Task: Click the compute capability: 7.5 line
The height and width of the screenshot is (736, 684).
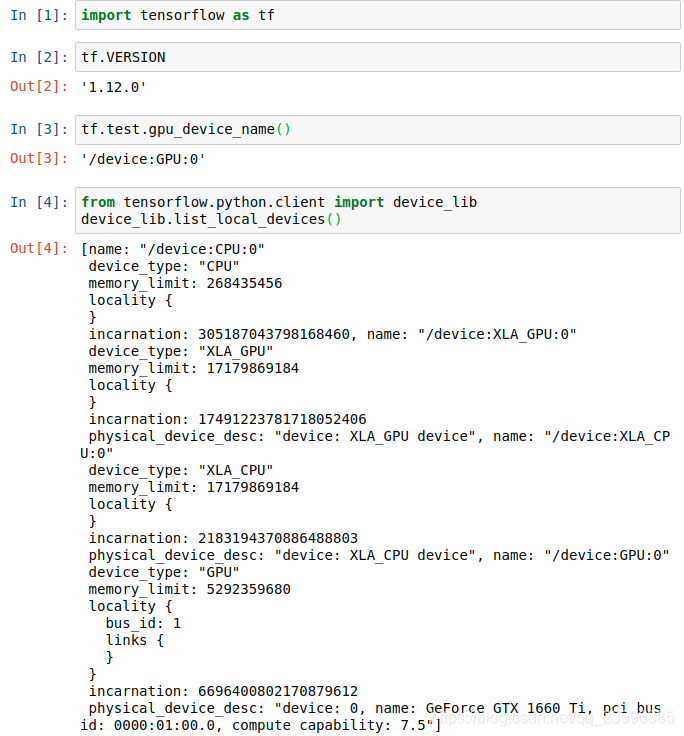Action: click(261, 725)
